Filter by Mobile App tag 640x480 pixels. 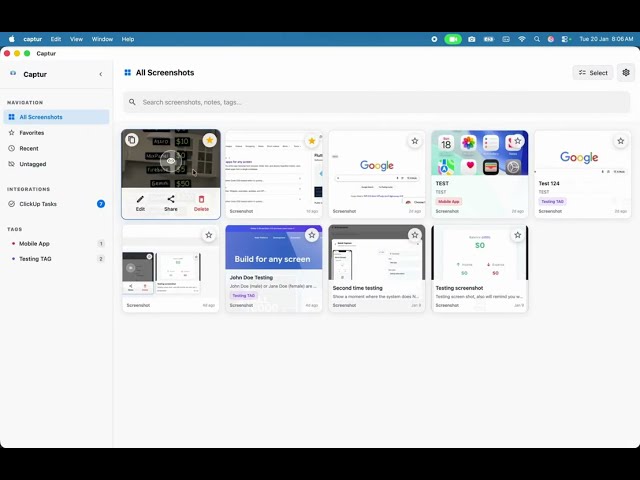click(x=56, y=244)
